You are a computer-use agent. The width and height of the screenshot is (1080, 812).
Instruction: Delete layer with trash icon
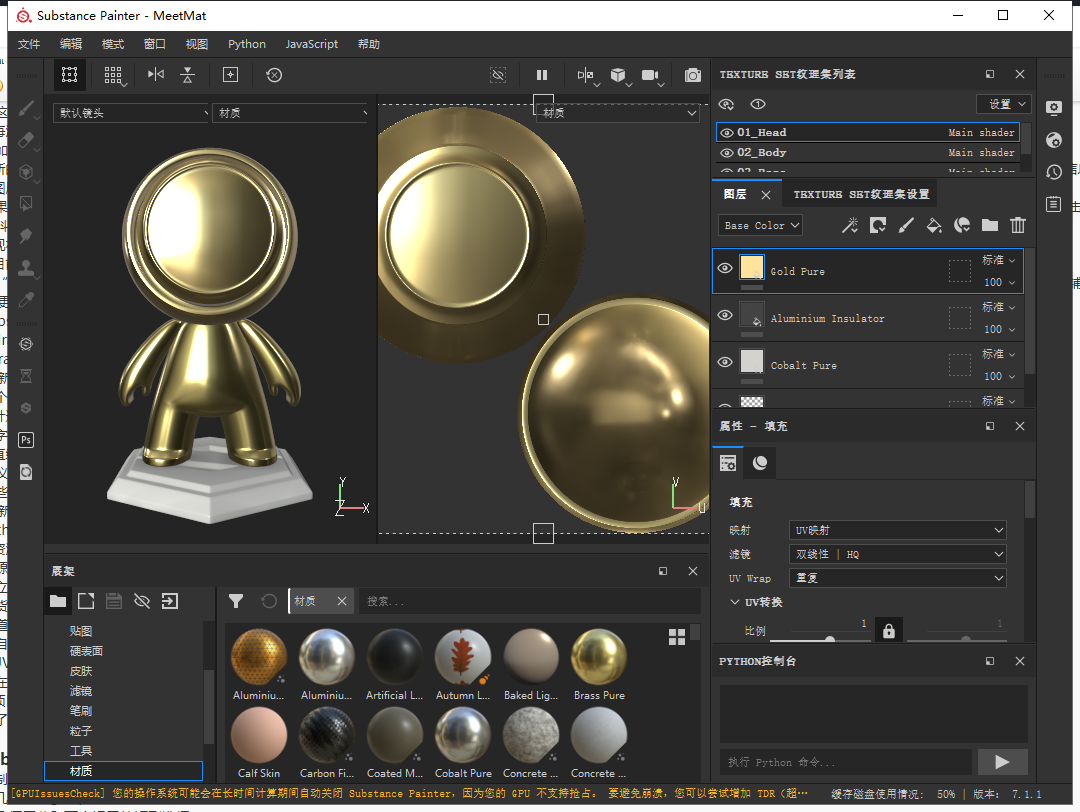tap(1018, 225)
